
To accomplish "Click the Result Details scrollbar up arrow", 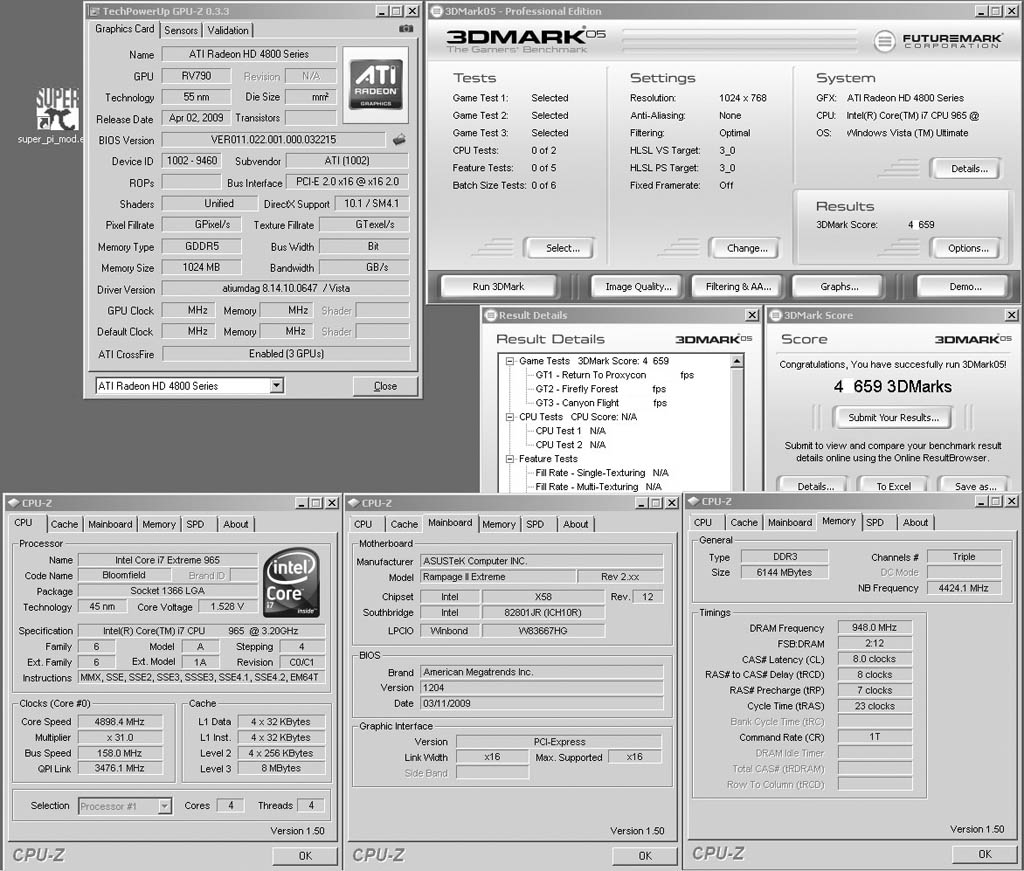I will 737,361.
